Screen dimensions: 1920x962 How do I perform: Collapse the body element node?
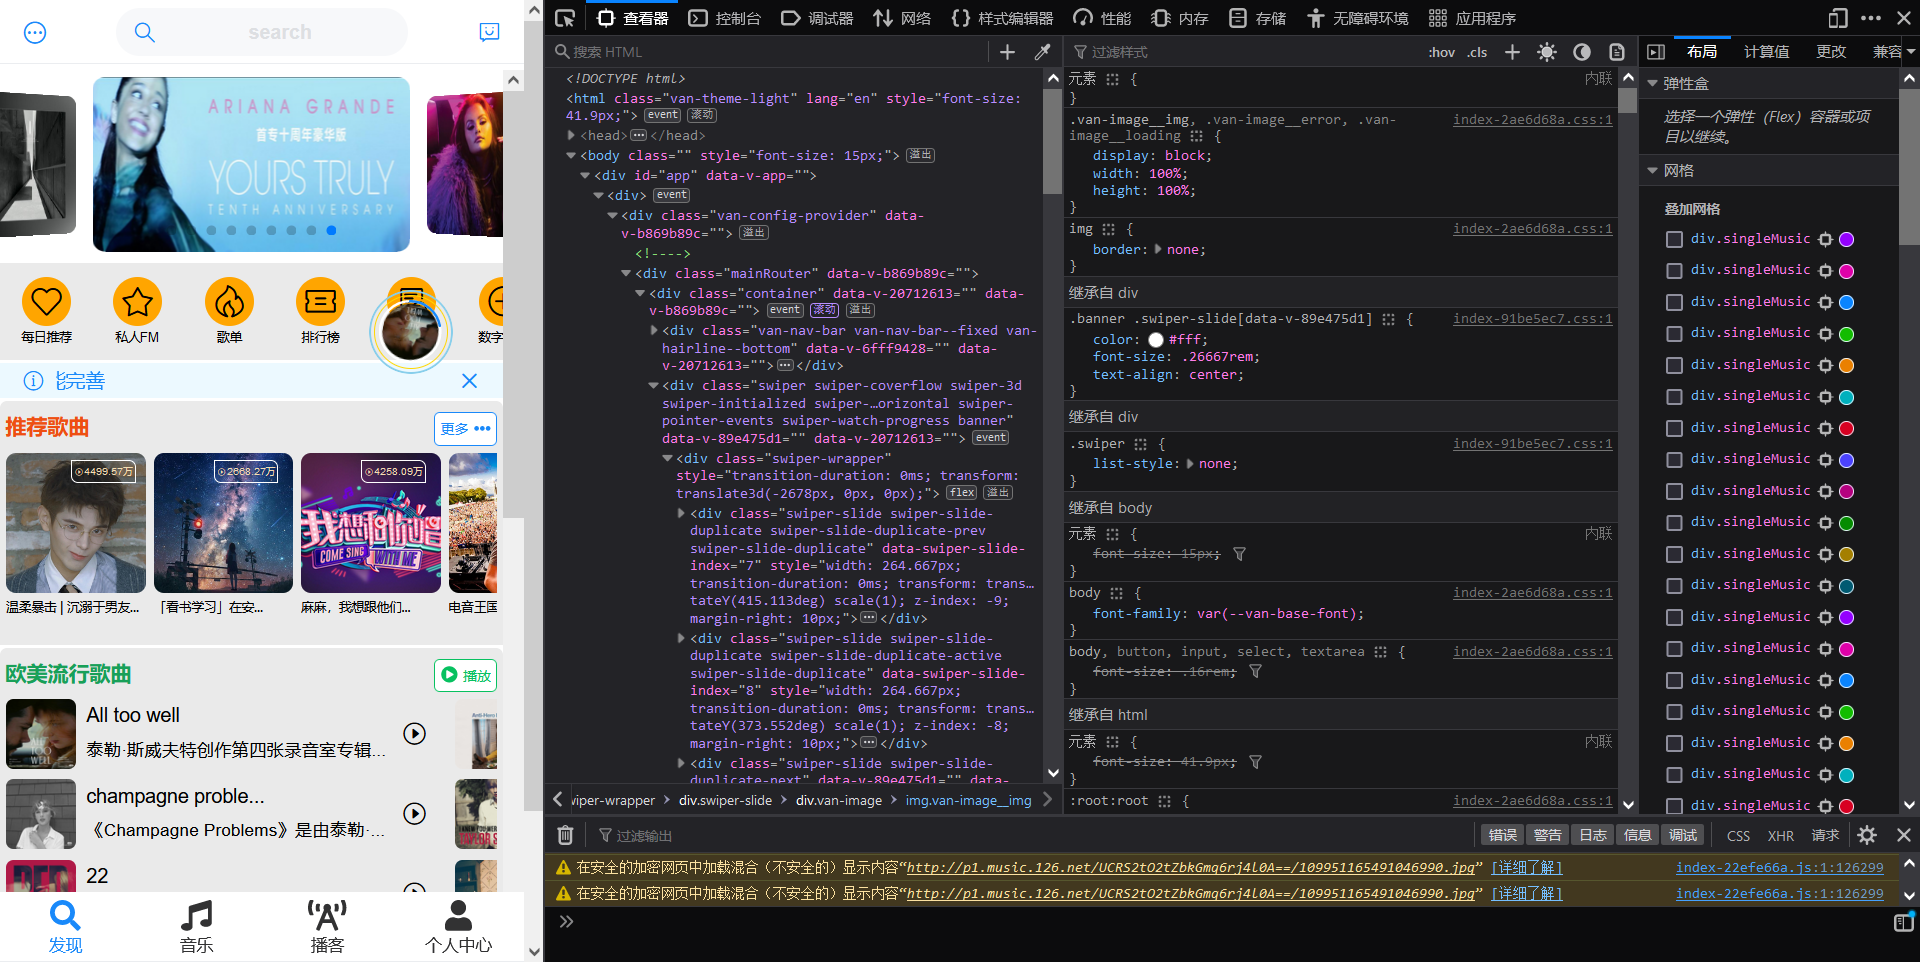pos(571,155)
